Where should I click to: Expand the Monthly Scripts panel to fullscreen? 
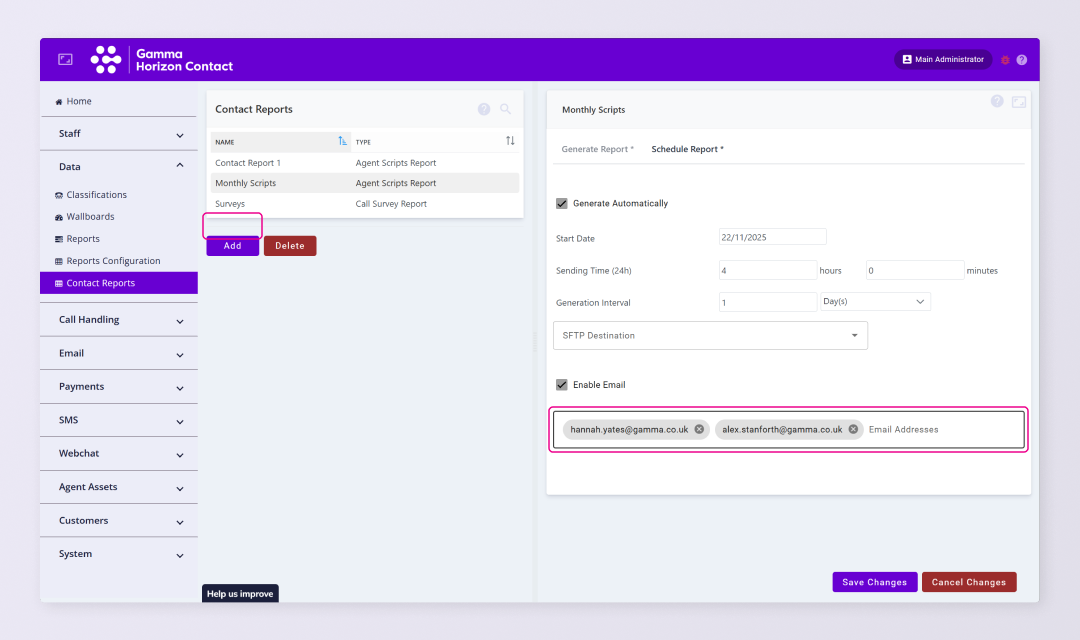point(1018,102)
